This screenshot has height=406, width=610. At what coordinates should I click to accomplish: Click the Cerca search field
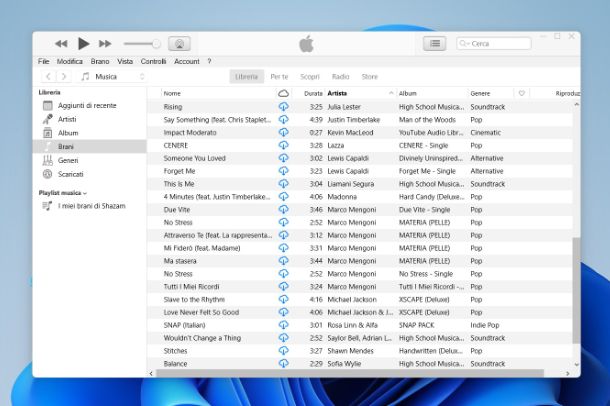pos(494,44)
